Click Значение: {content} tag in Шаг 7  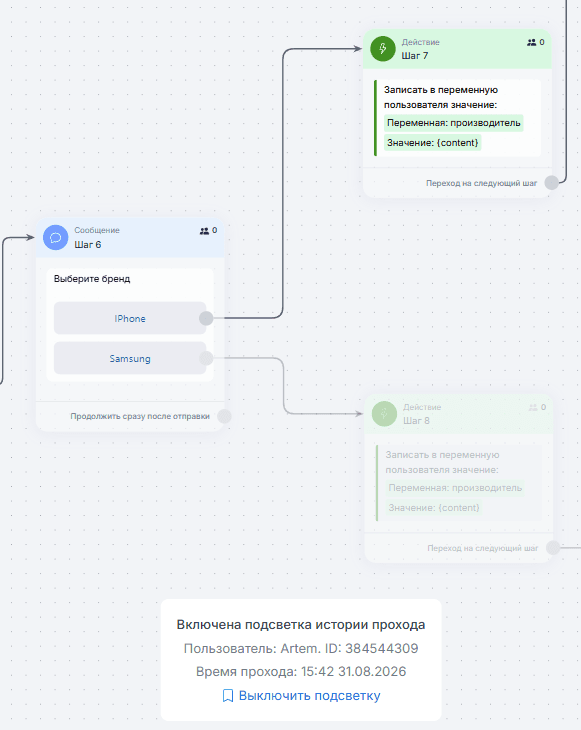point(432,142)
